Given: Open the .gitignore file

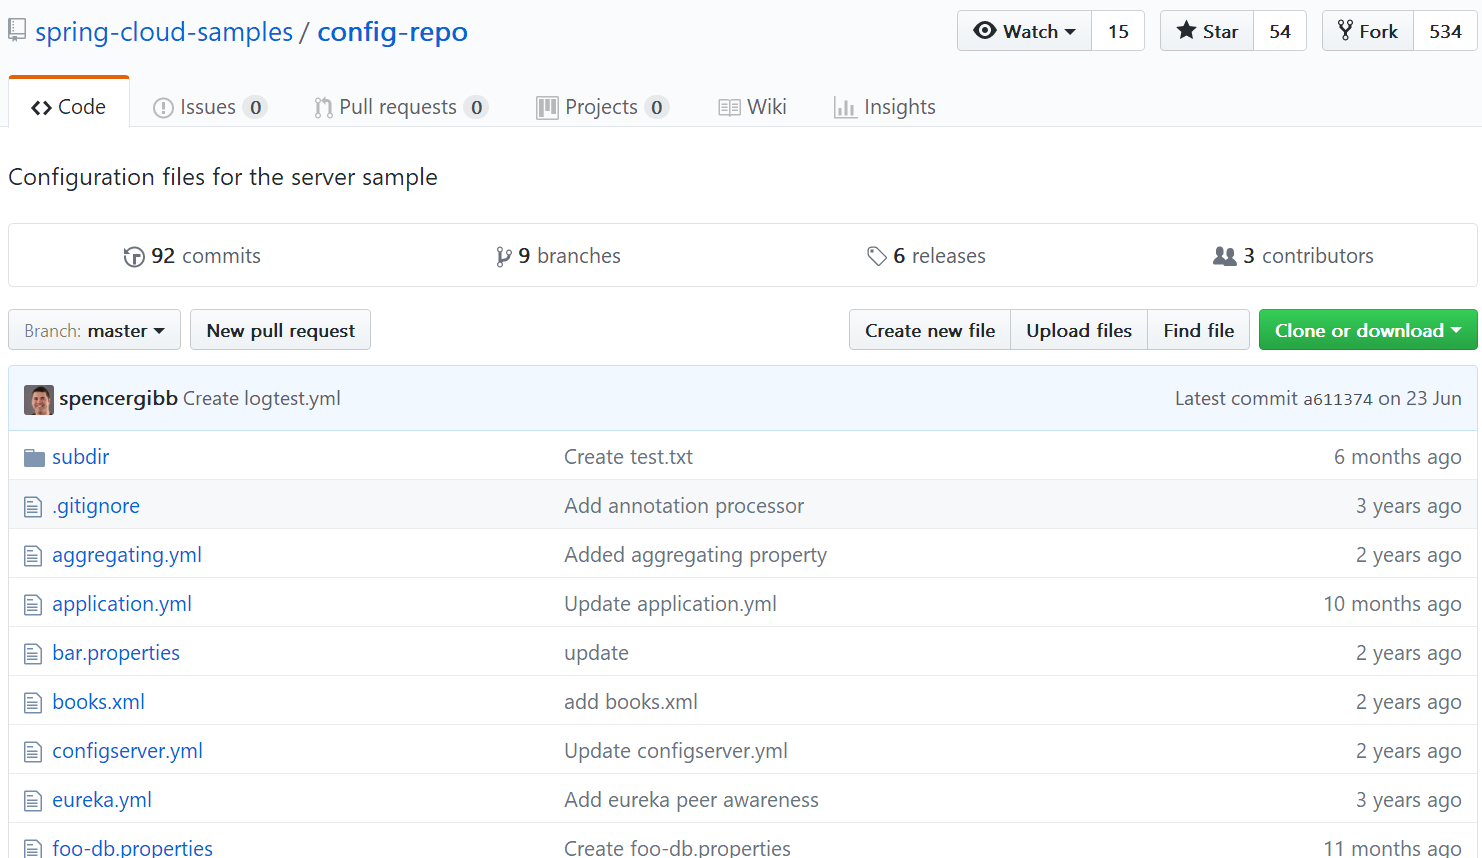Looking at the screenshot, I should (96, 506).
